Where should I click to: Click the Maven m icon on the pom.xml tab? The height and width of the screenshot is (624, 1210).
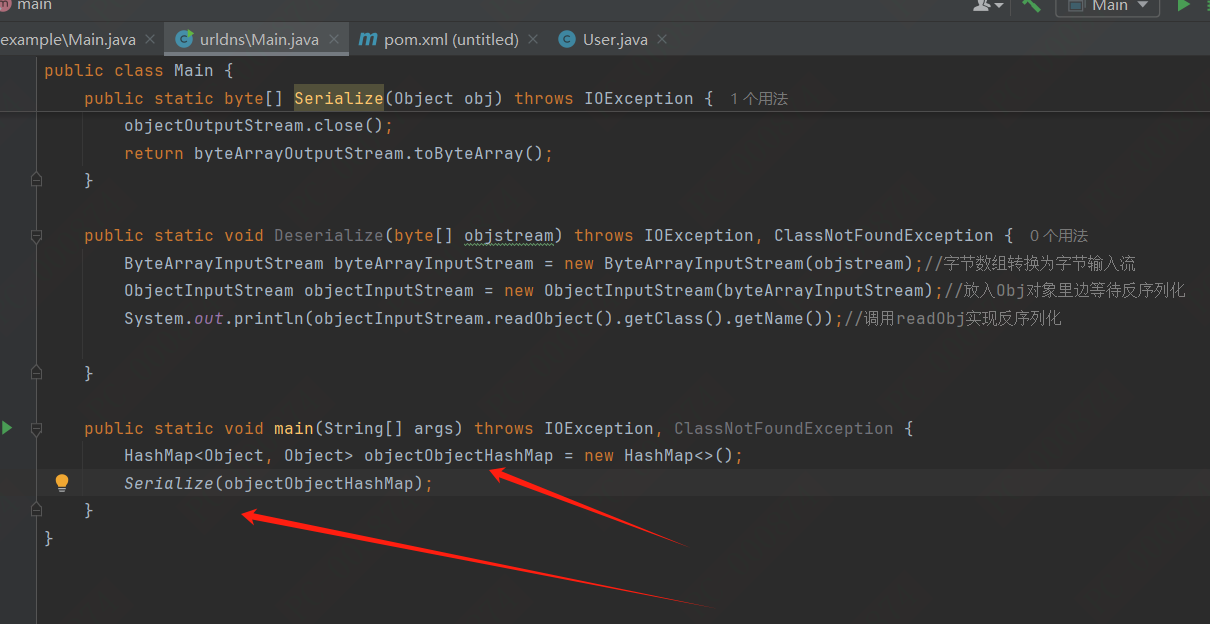click(x=368, y=39)
